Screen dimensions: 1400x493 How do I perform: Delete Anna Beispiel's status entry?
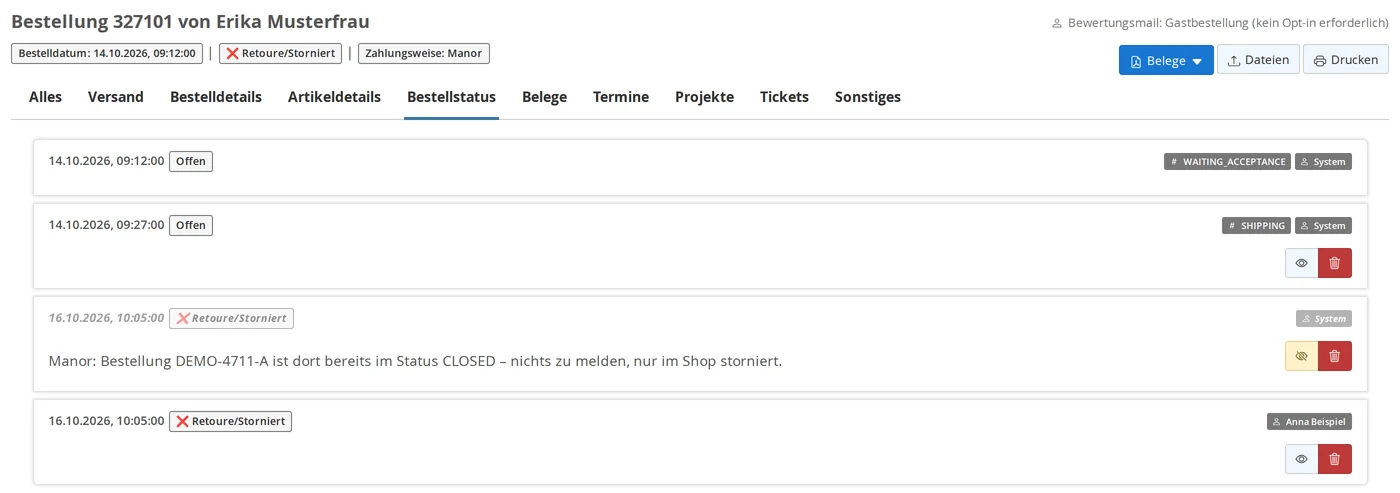tap(1335, 459)
